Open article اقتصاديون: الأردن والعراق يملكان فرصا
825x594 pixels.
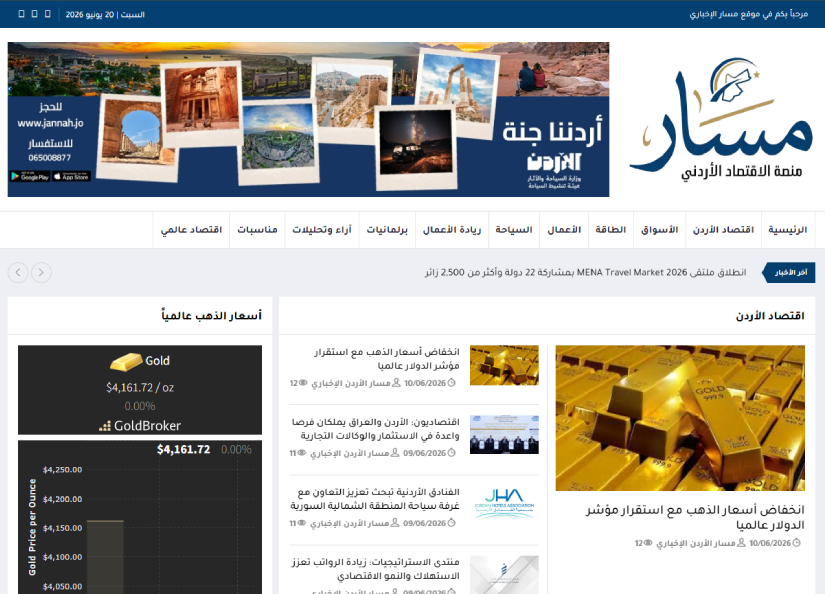point(376,429)
